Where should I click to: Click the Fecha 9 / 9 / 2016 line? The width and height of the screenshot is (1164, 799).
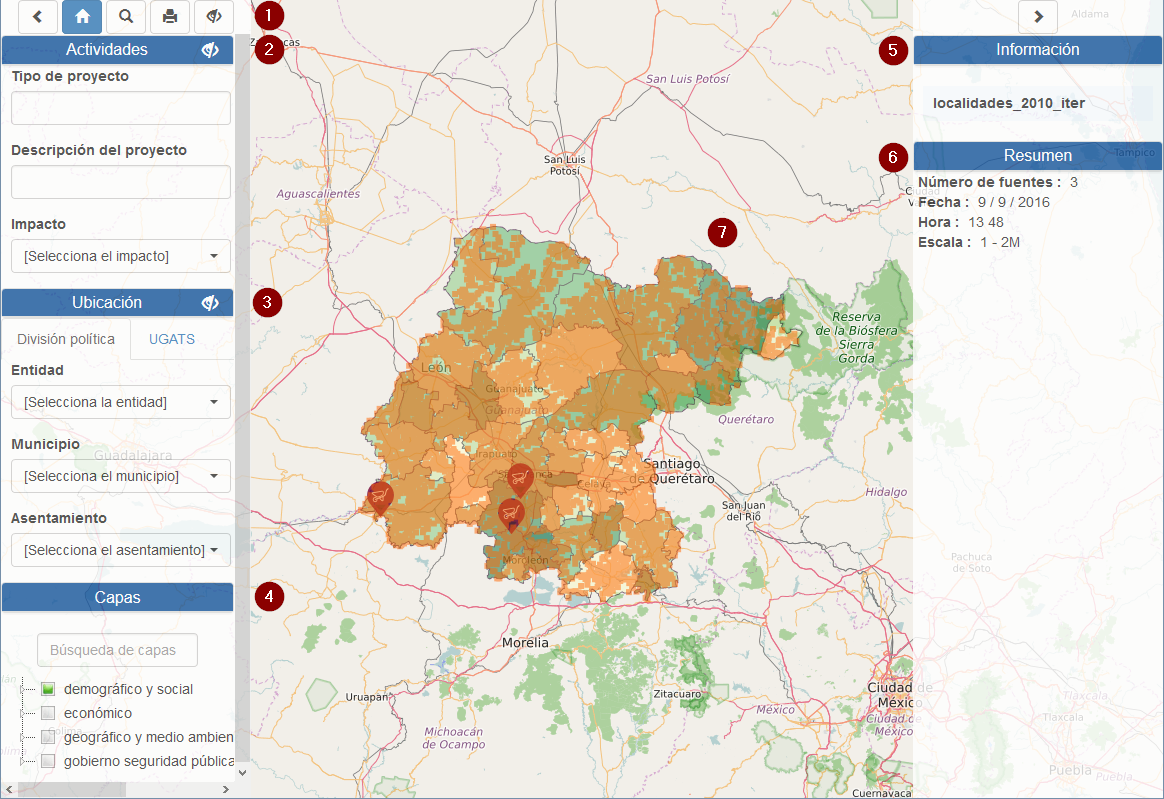pyautogui.click(x=984, y=202)
